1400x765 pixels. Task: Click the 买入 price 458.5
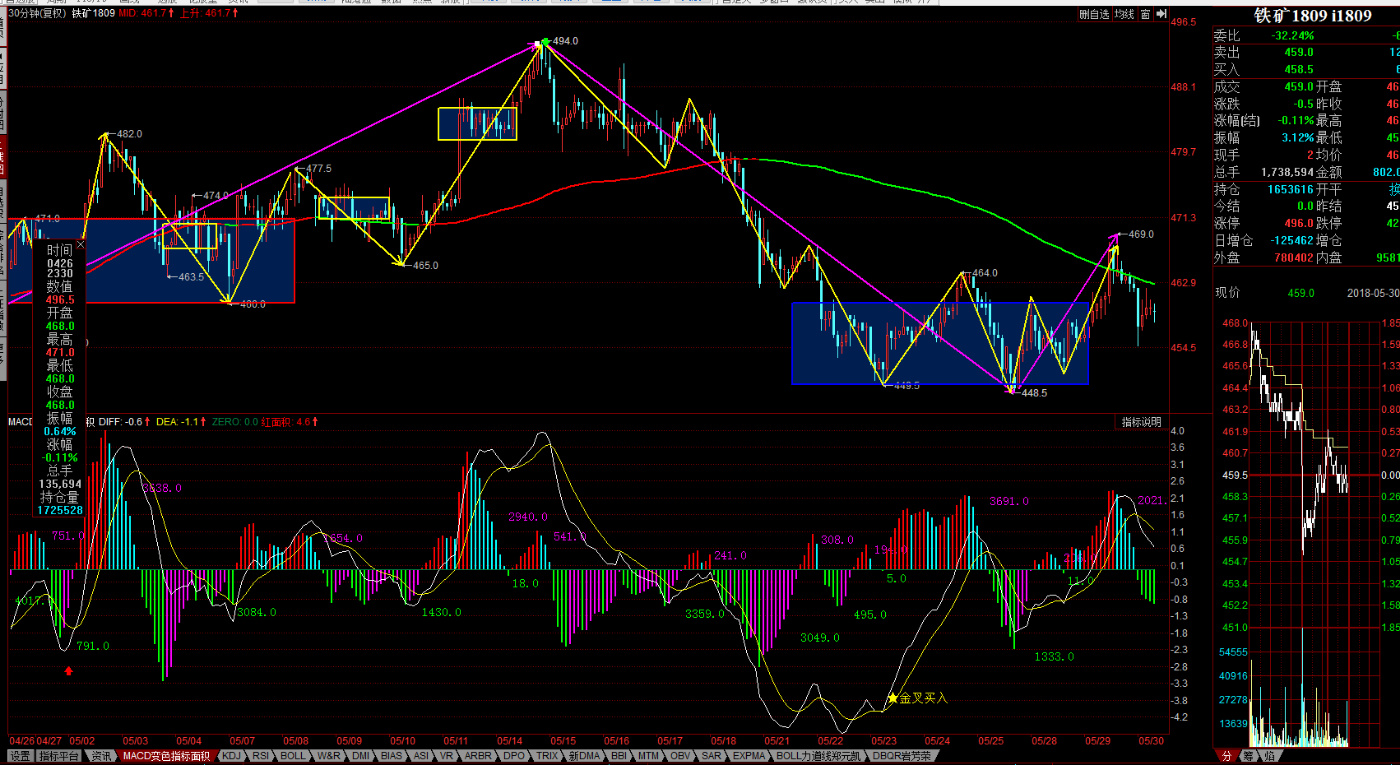click(1299, 69)
